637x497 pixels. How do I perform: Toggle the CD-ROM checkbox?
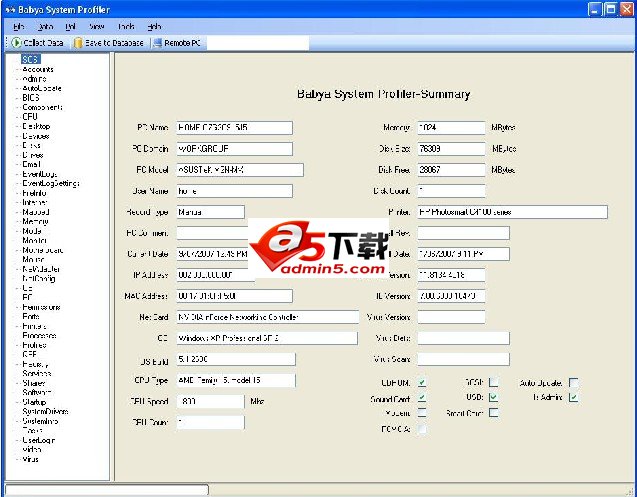coord(423,382)
